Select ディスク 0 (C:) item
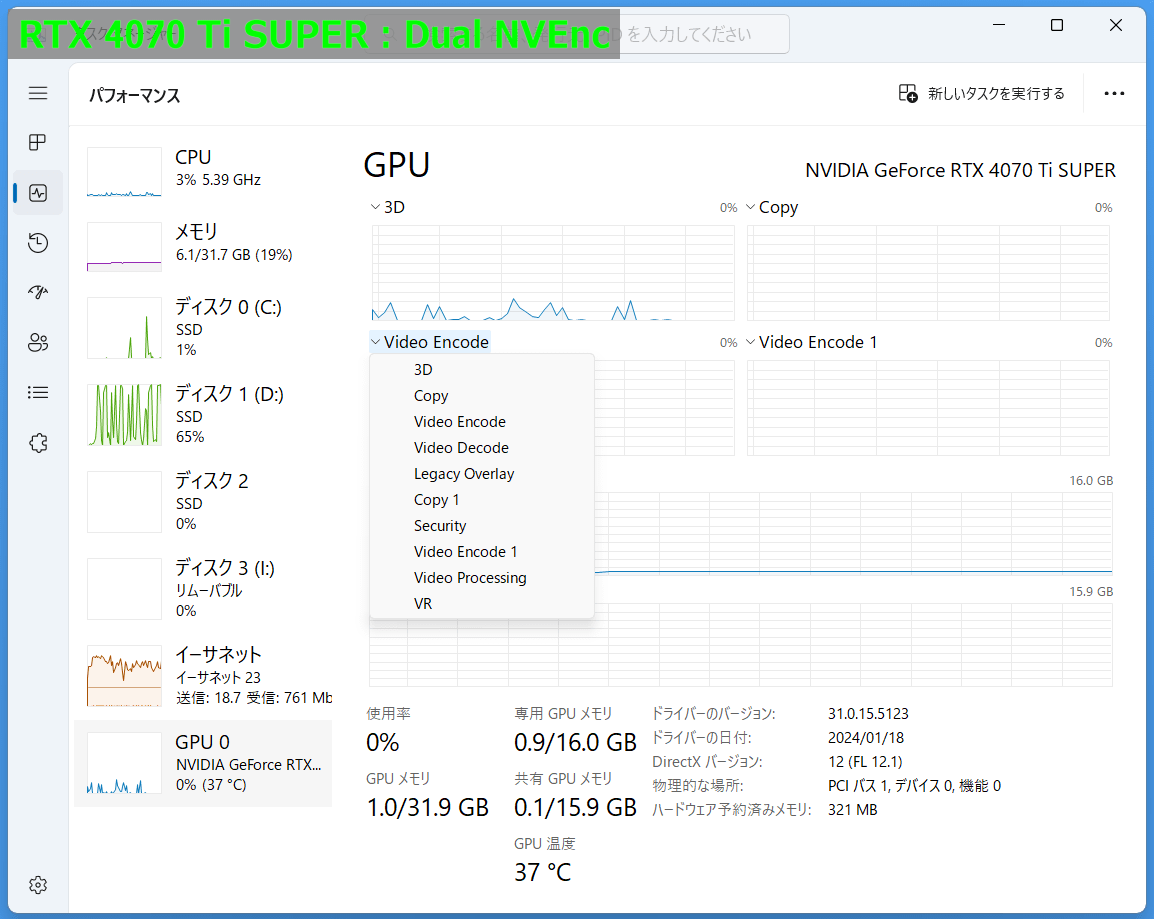 (x=203, y=327)
